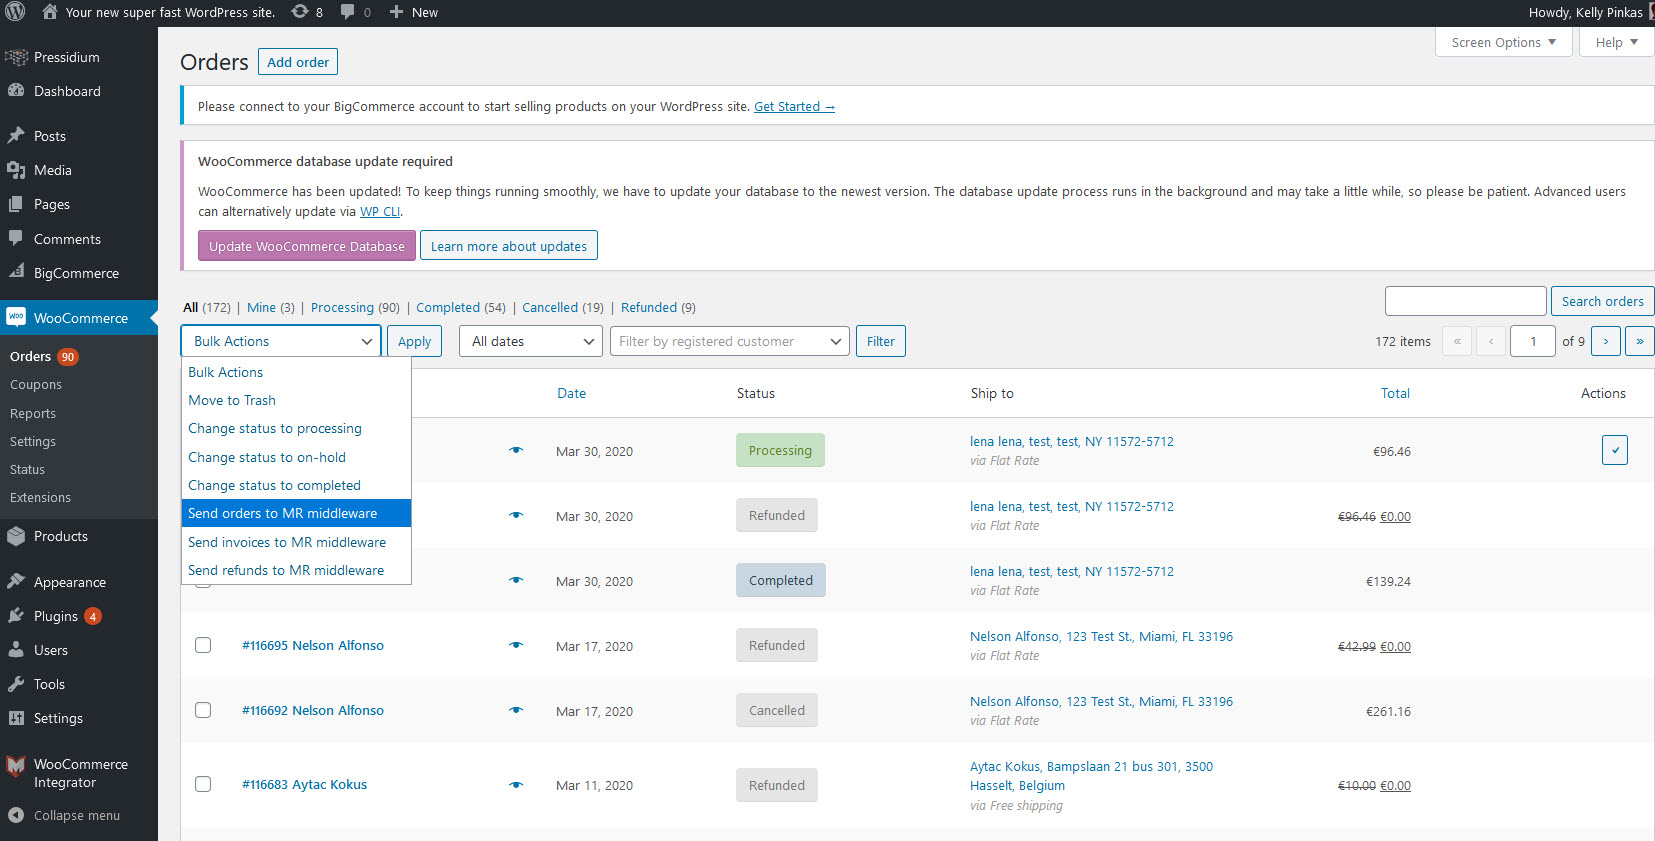Screen dimensions: 1655x841
Task: Preview the Mar 30 Processing order eye
Action: point(516,450)
